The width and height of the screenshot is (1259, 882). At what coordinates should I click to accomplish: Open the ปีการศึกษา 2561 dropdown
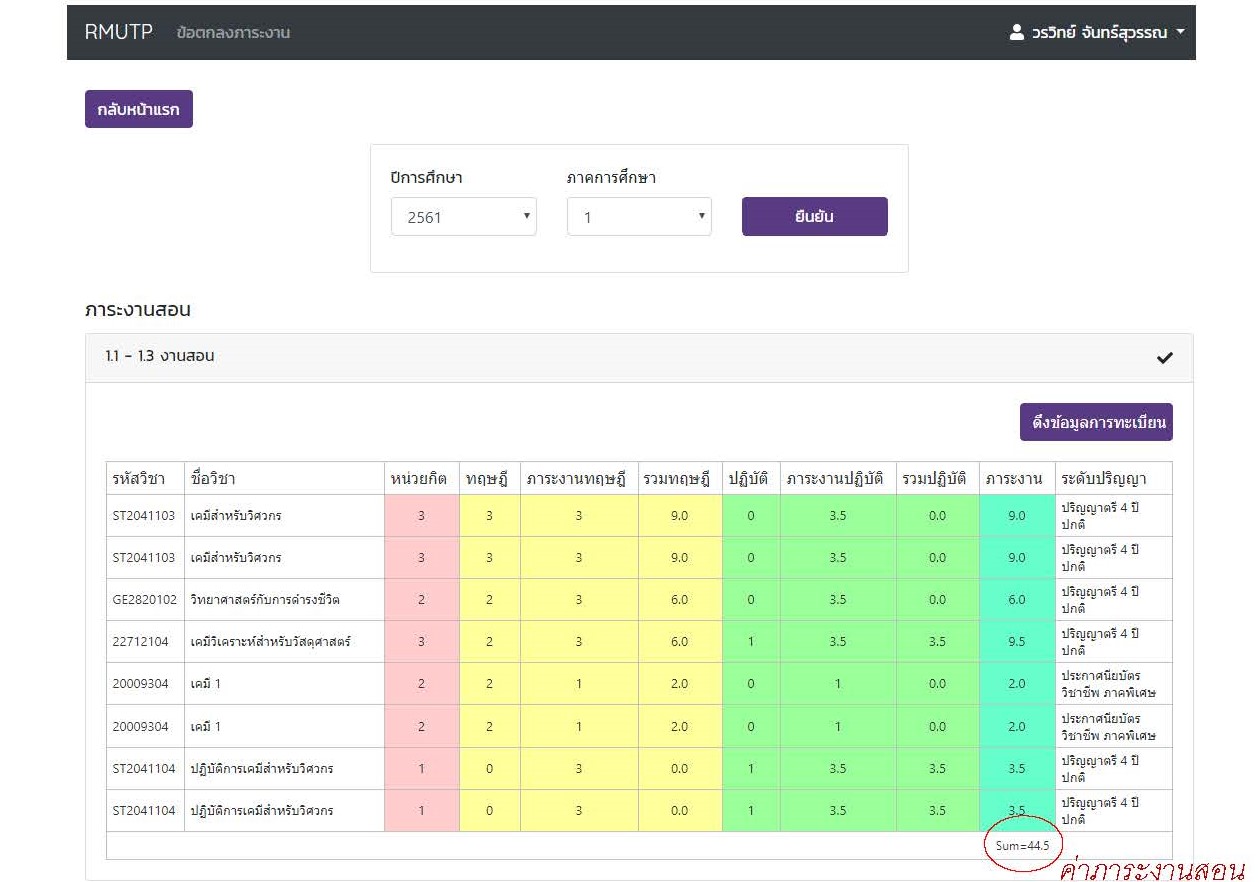463,217
